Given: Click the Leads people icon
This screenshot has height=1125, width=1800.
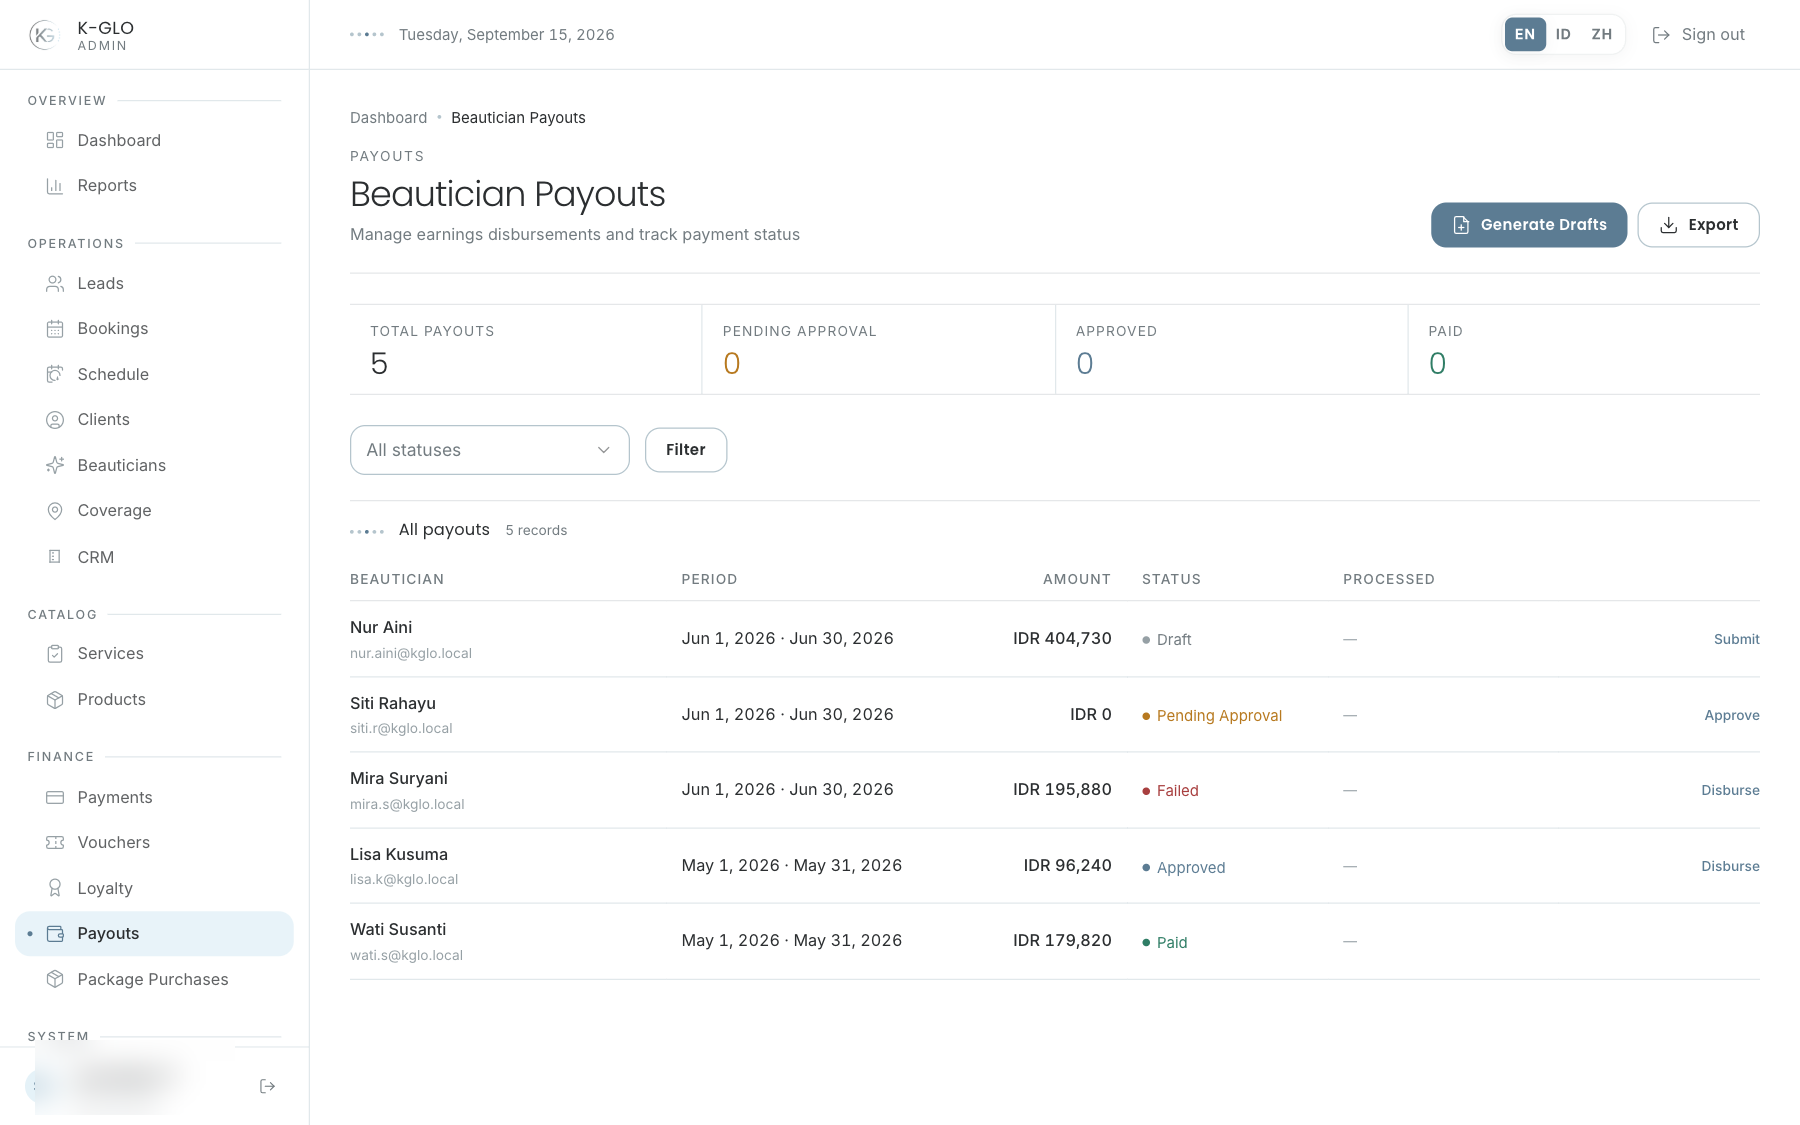Looking at the screenshot, I should point(55,284).
